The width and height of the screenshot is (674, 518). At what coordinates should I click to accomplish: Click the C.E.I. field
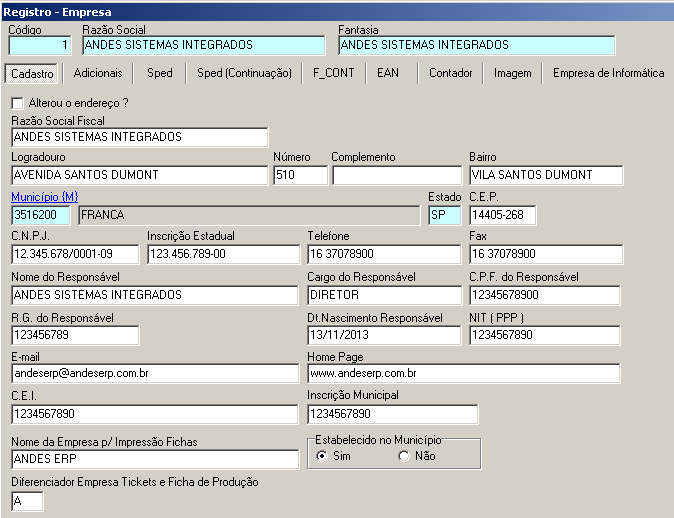pyautogui.click(x=155, y=414)
